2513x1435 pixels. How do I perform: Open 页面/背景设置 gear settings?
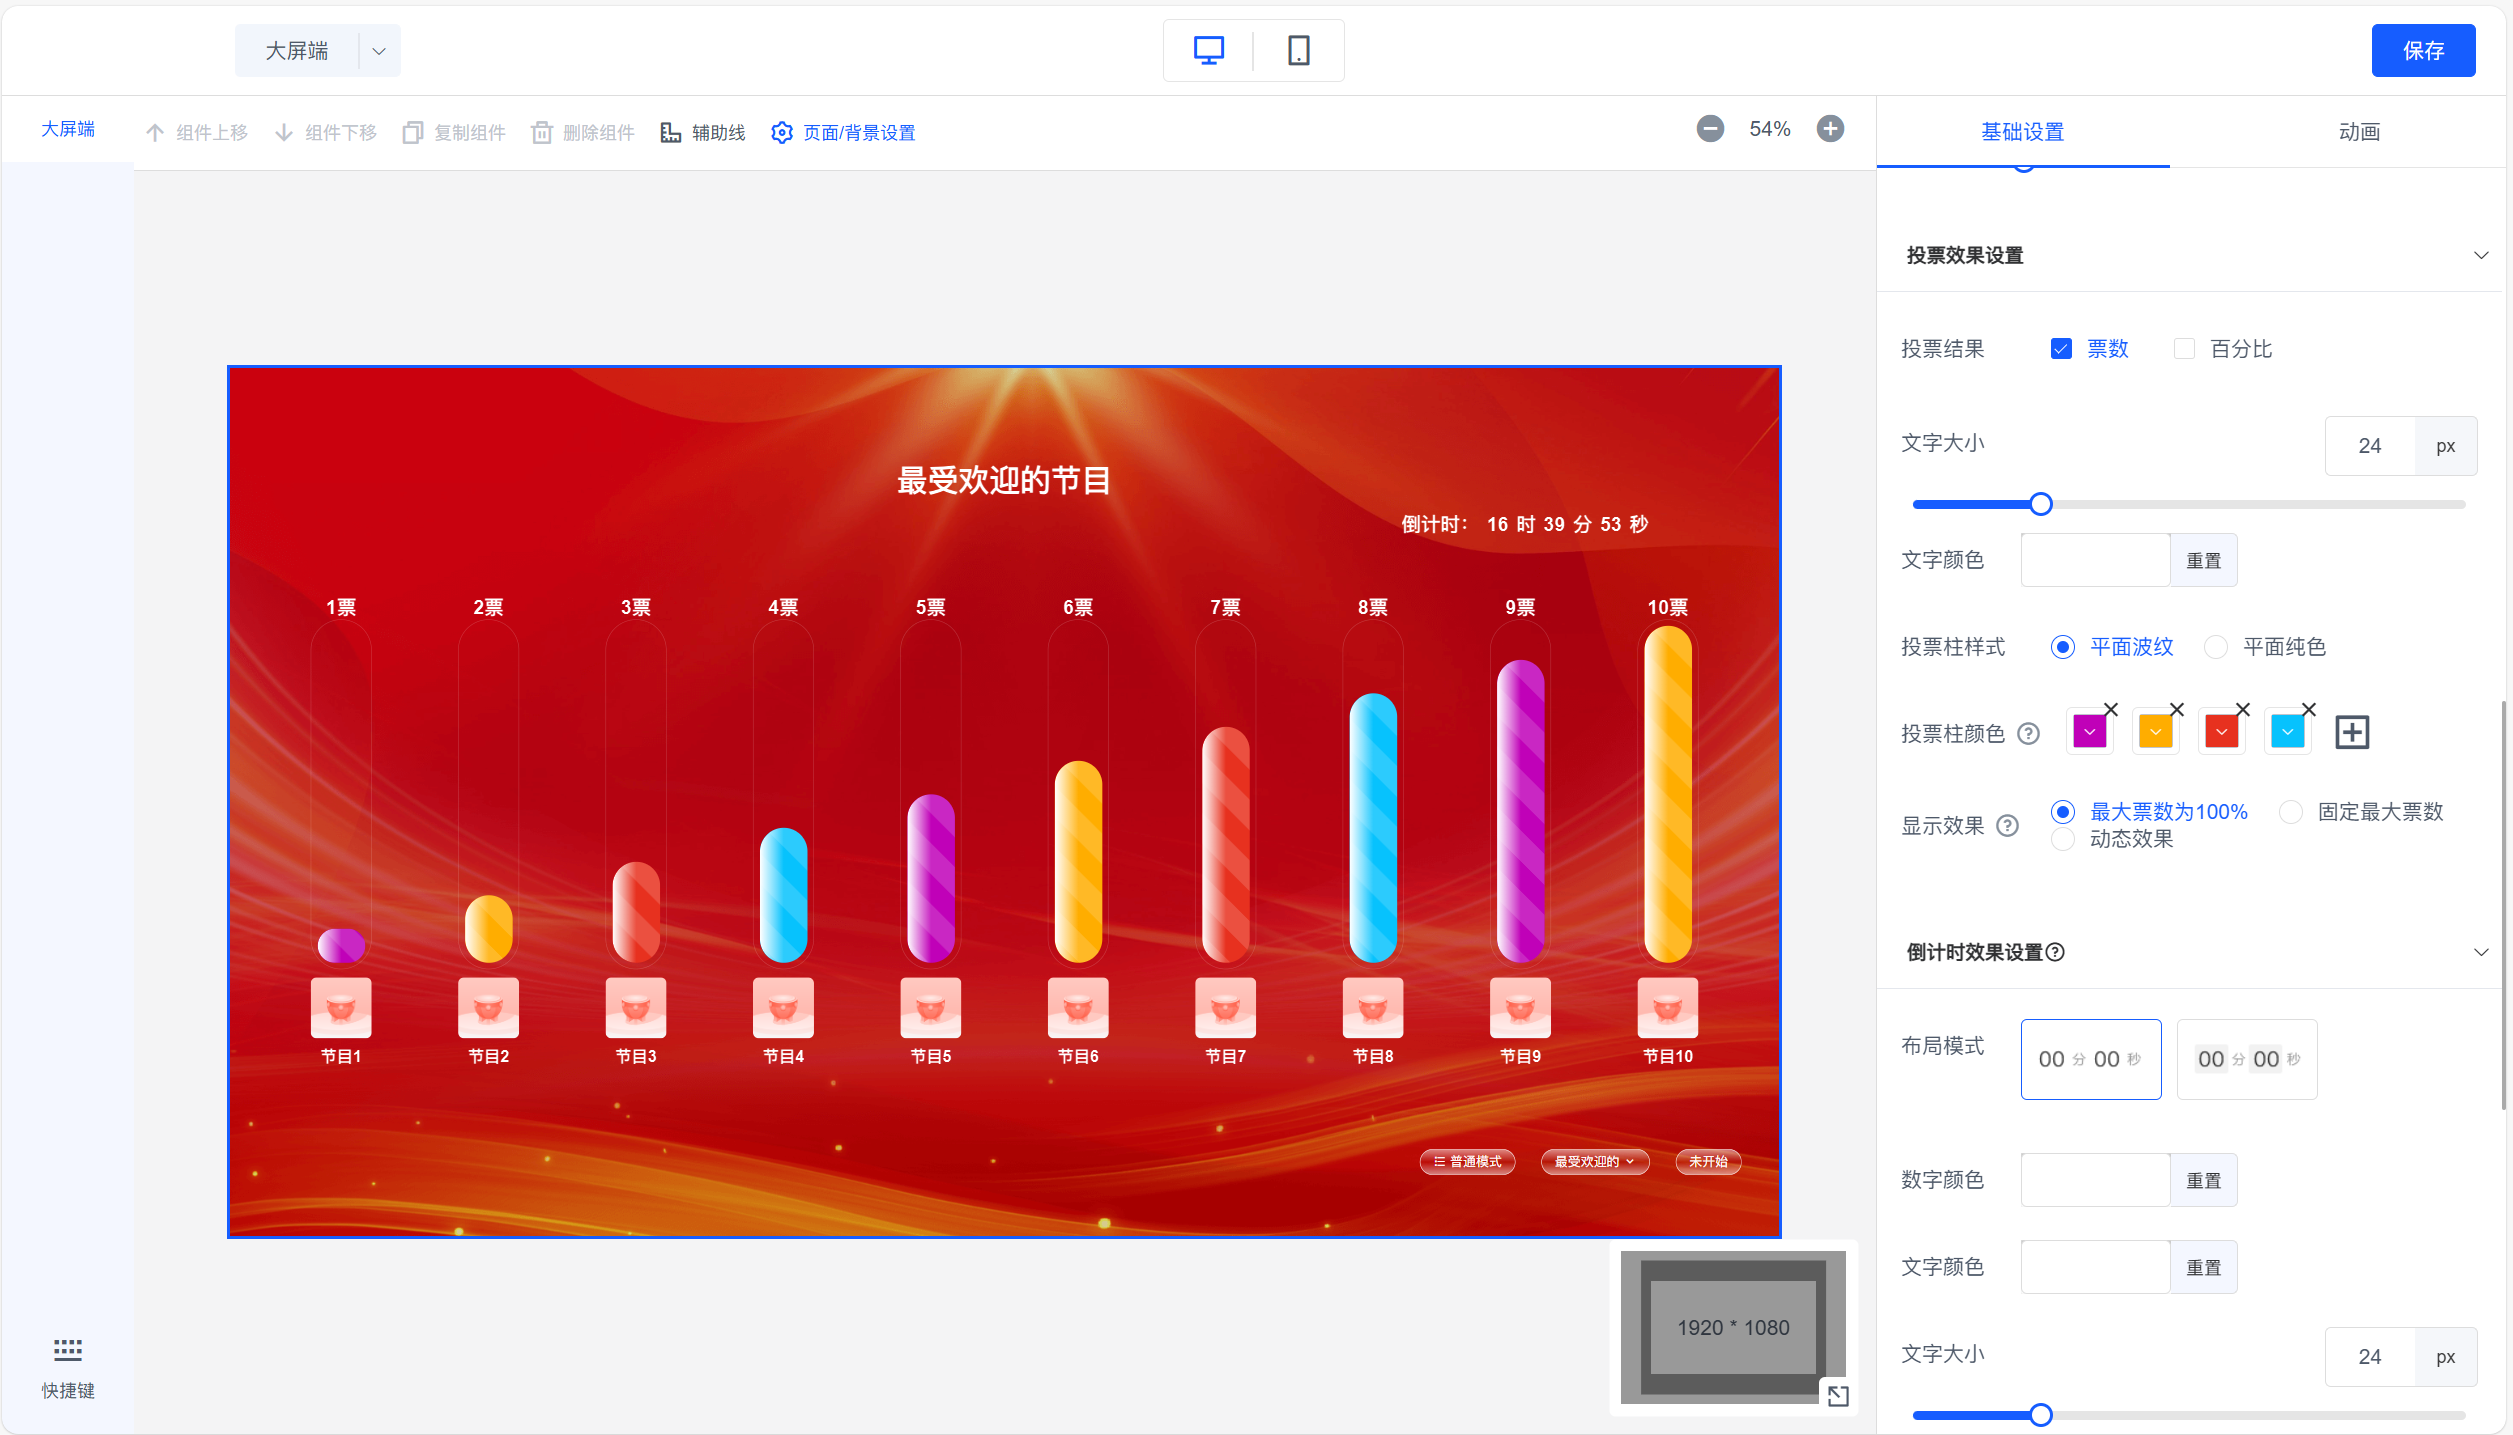[x=843, y=133]
